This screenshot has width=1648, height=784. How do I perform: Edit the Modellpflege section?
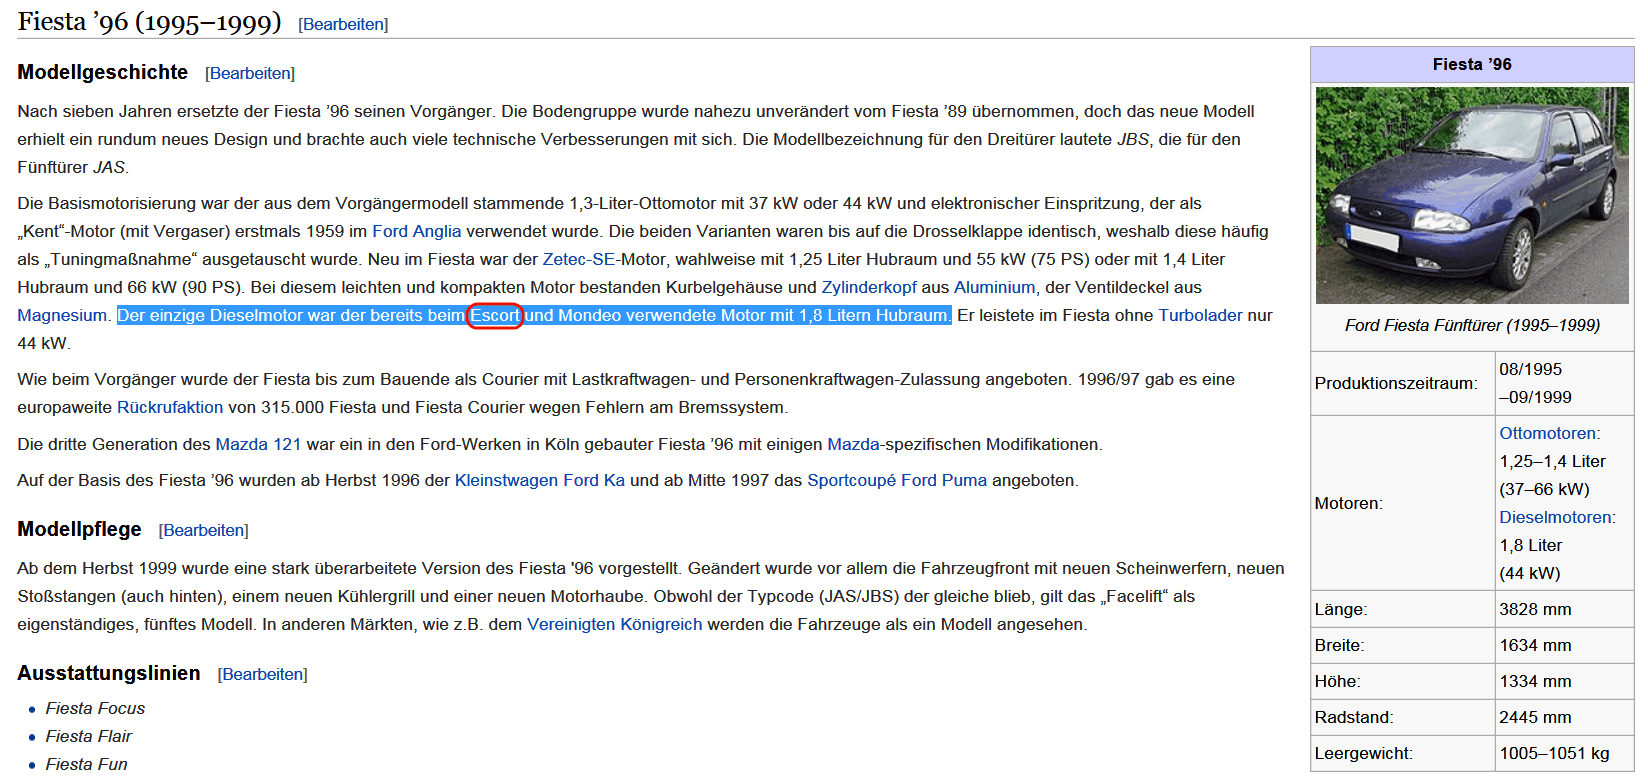coord(204,531)
